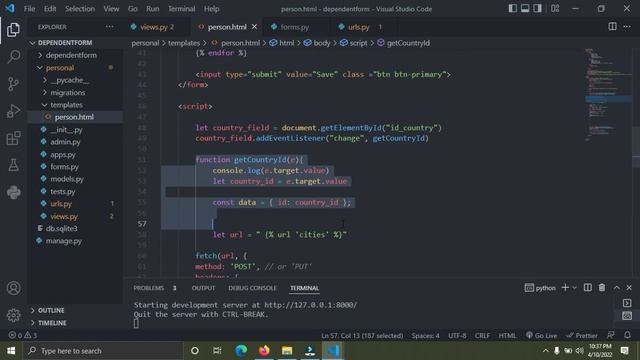Viewport: 640px width, 360px height.
Task: Change CRLF end of line sequence
Action: [482, 336]
